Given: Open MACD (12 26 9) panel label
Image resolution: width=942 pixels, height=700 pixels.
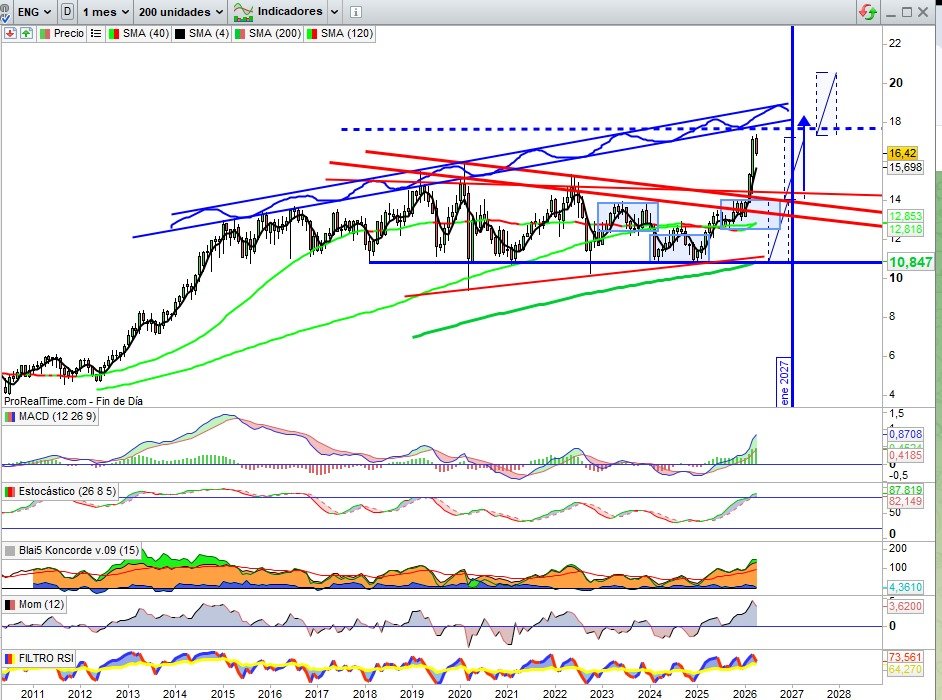Looking at the screenshot, I should point(57,416).
